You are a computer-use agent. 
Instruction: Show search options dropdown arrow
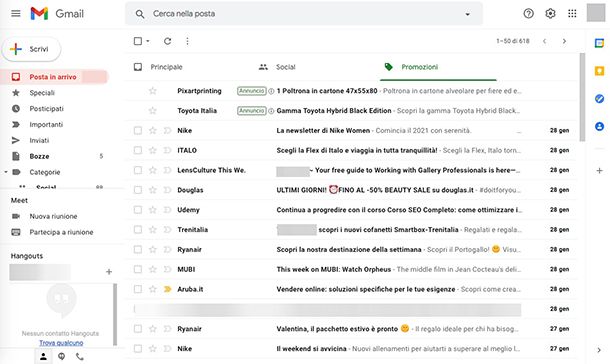click(467, 14)
